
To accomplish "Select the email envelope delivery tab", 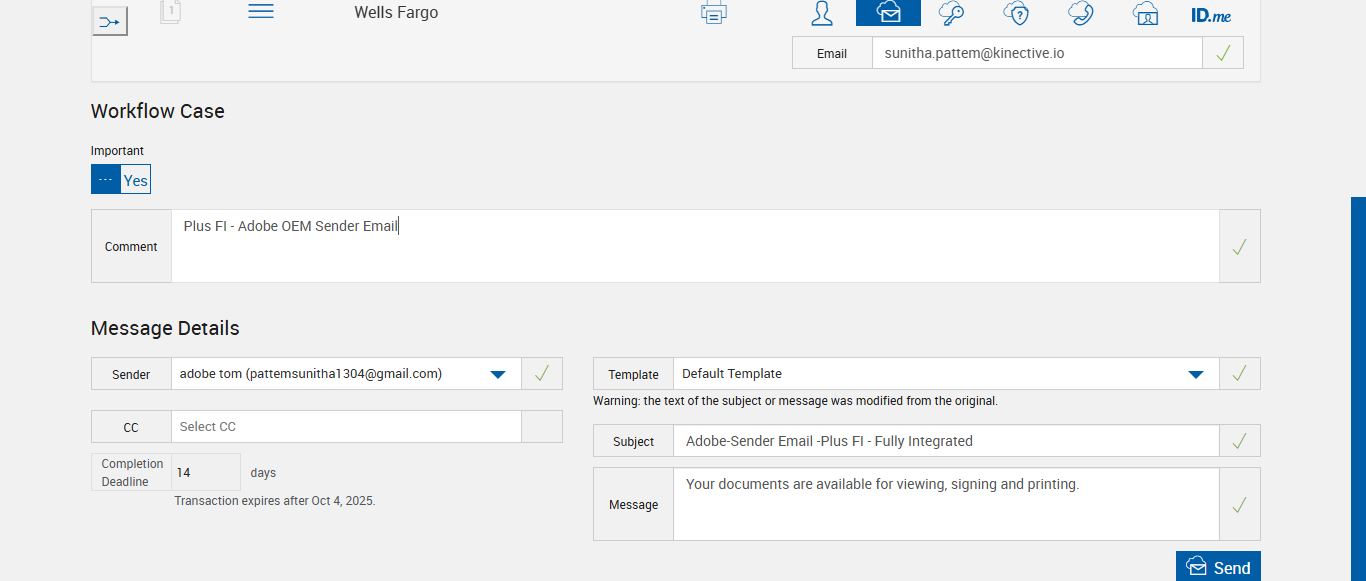I will click(x=888, y=13).
